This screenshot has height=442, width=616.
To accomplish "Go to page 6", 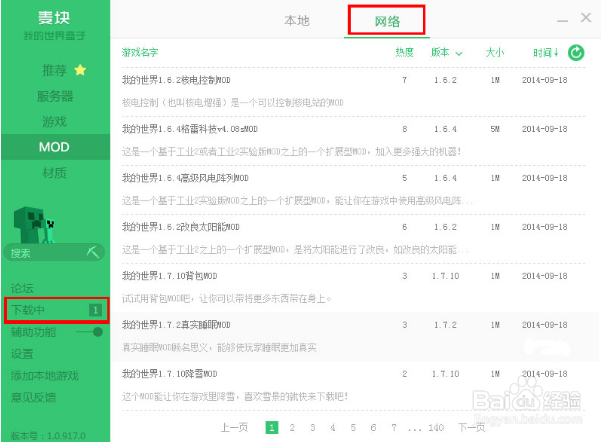I will [373, 427].
